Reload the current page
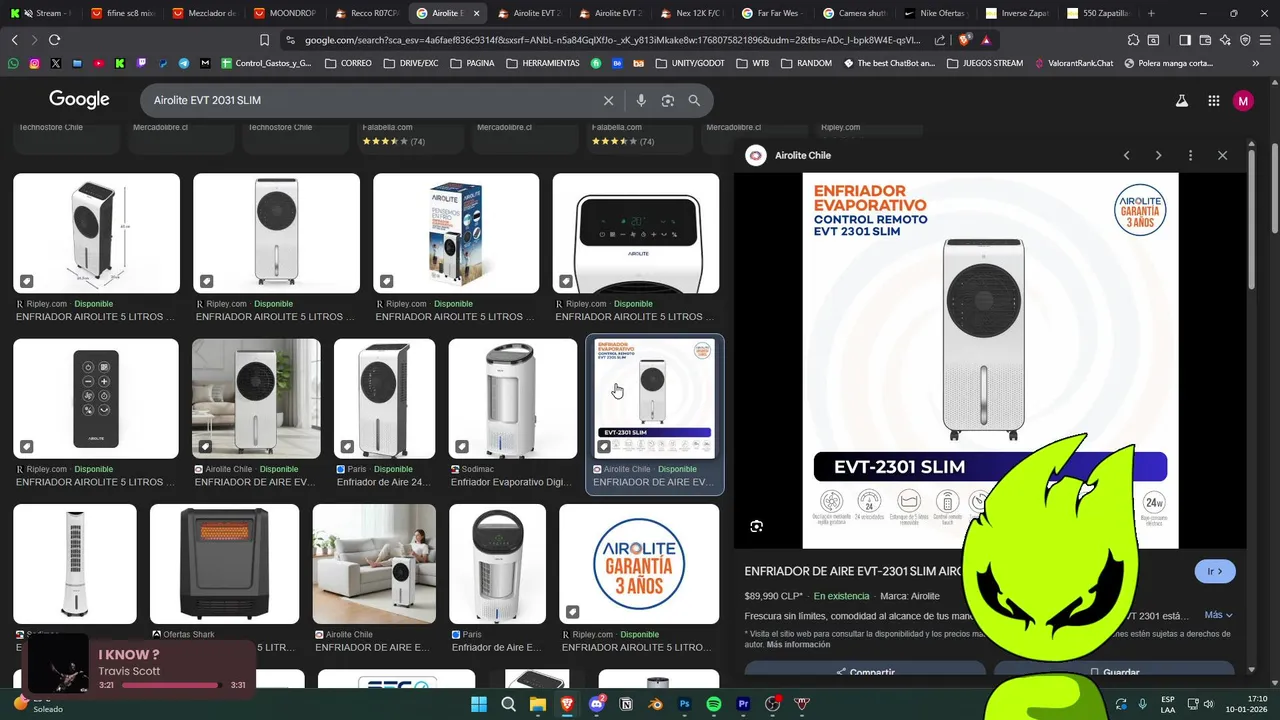The width and height of the screenshot is (1280, 720). coord(54,40)
